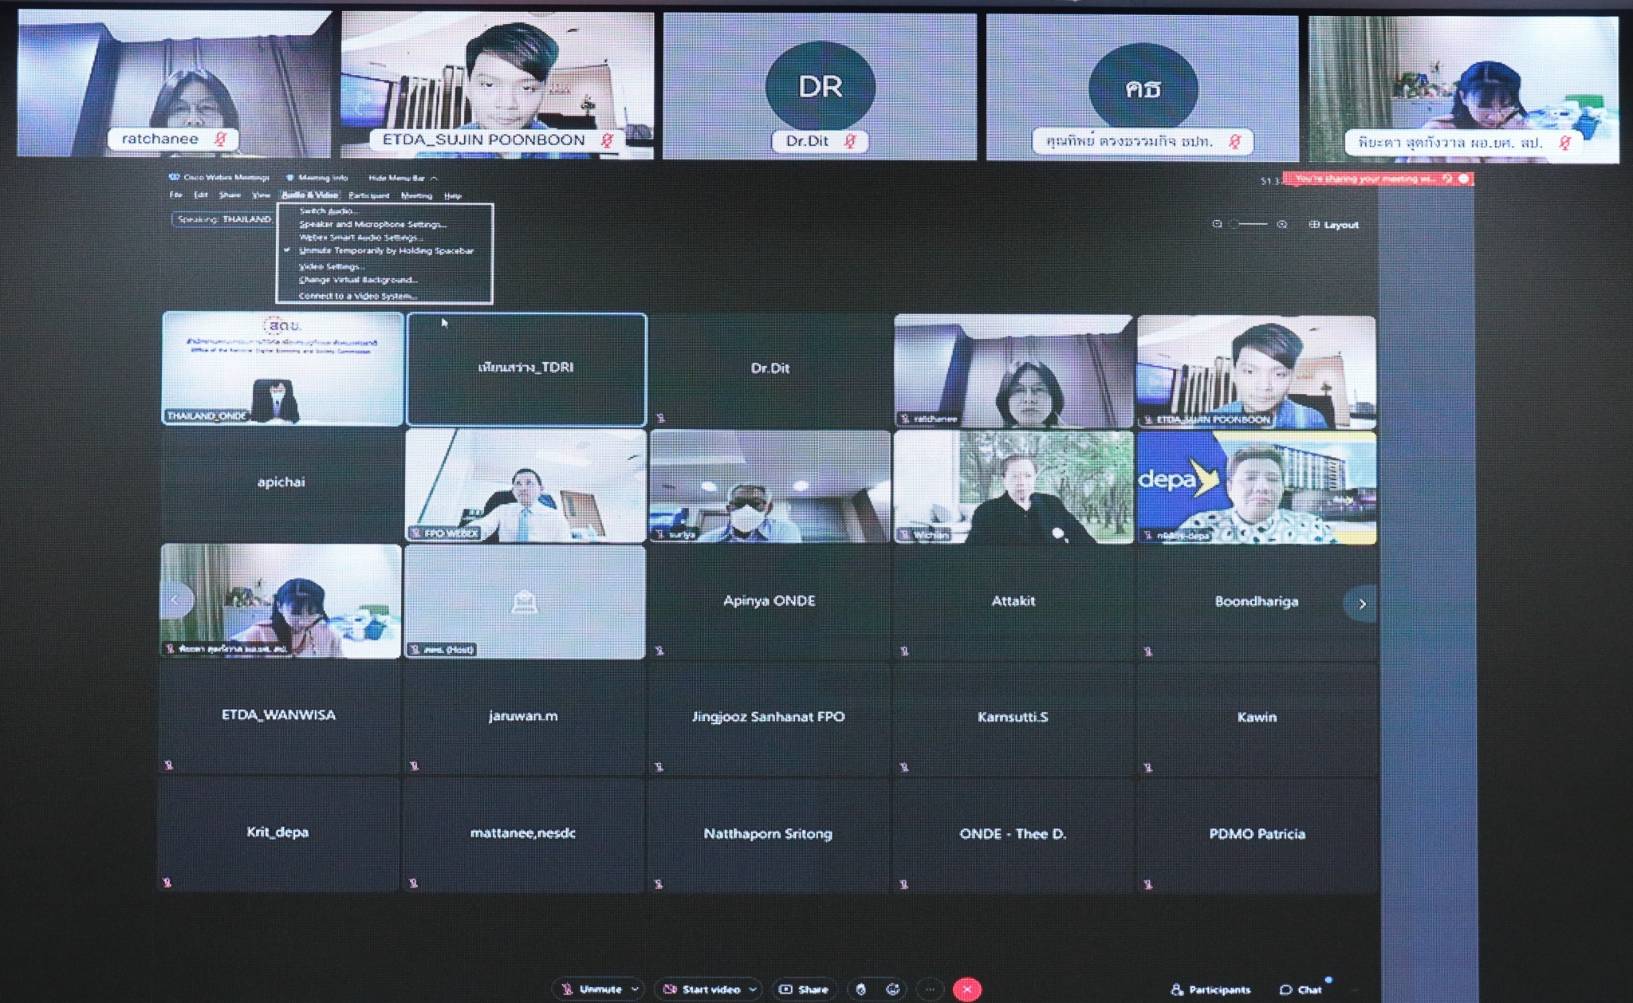Click the more options ellipsis button
Screen dimensions: 1633x1003
930,989
